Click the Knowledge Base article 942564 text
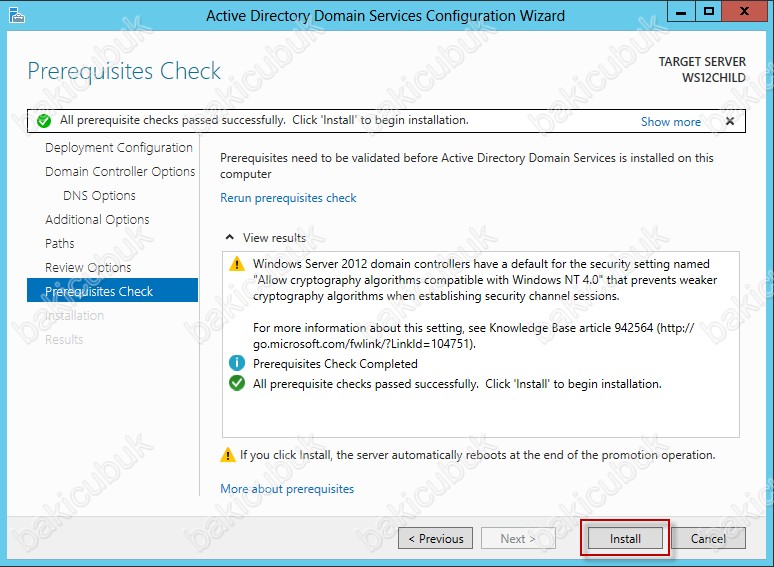This screenshot has height=567, width=774. 571,328
